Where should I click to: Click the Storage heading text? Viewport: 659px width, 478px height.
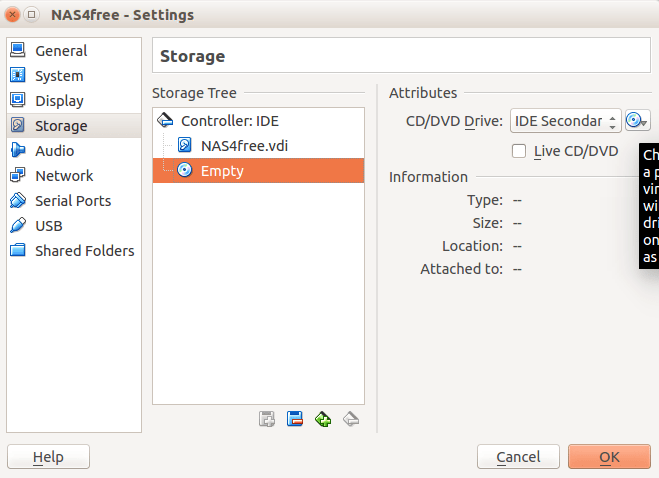tap(192, 56)
